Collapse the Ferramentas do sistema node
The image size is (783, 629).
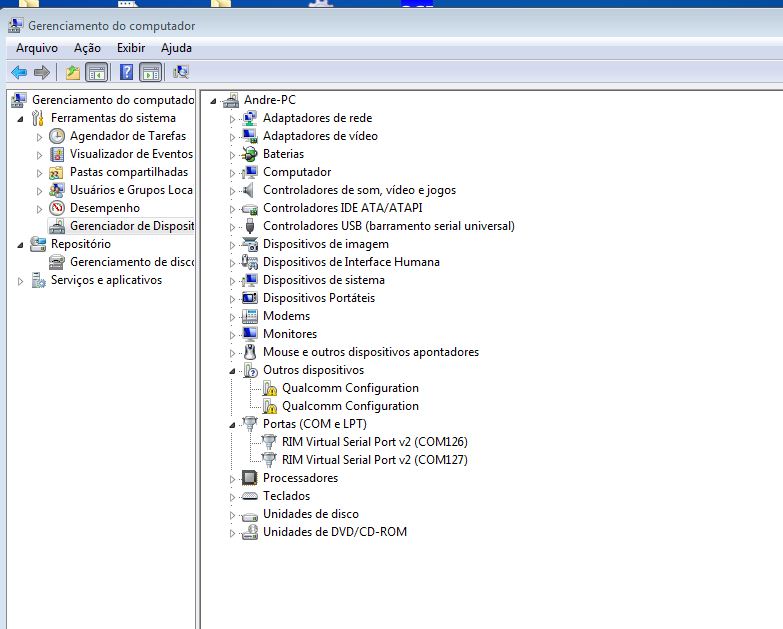click(20, 119)
